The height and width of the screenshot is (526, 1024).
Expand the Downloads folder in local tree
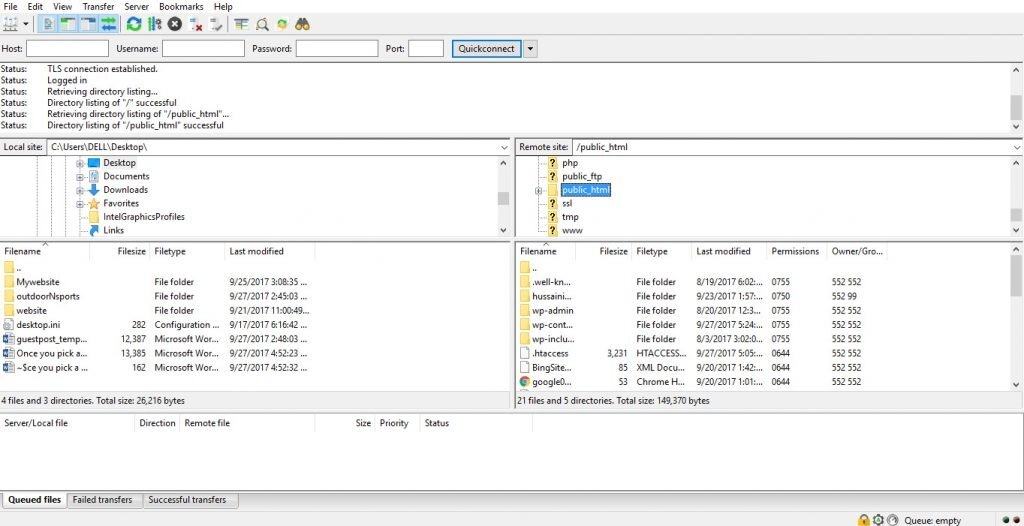coord(80,190)
